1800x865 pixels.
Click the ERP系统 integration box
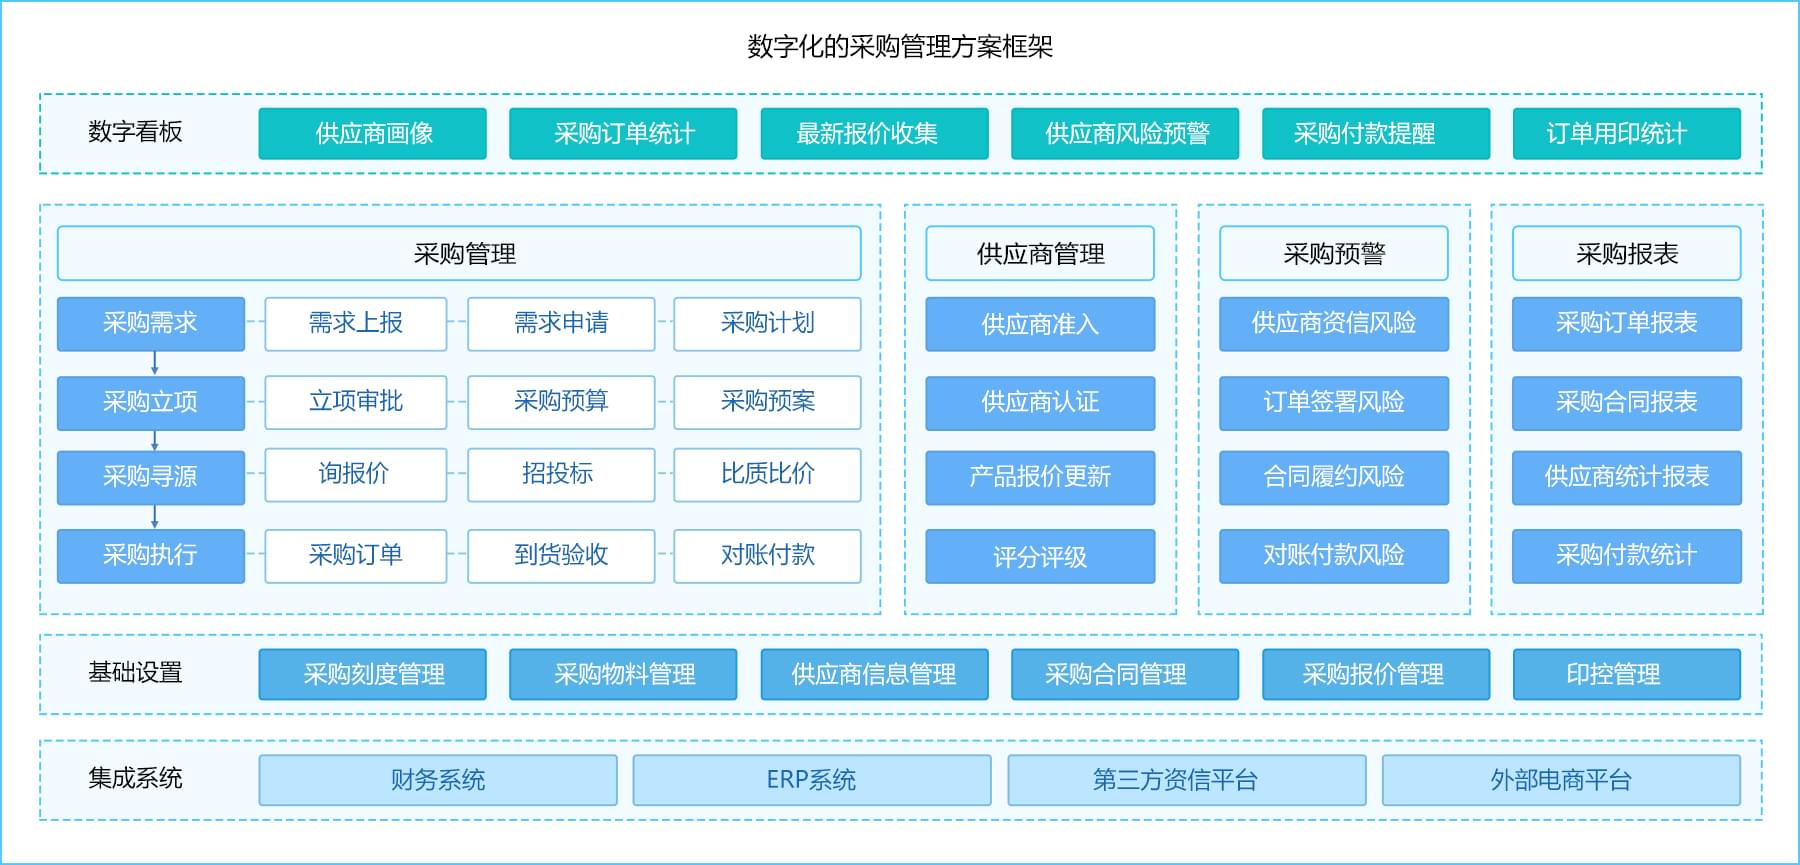coord(811,780)
